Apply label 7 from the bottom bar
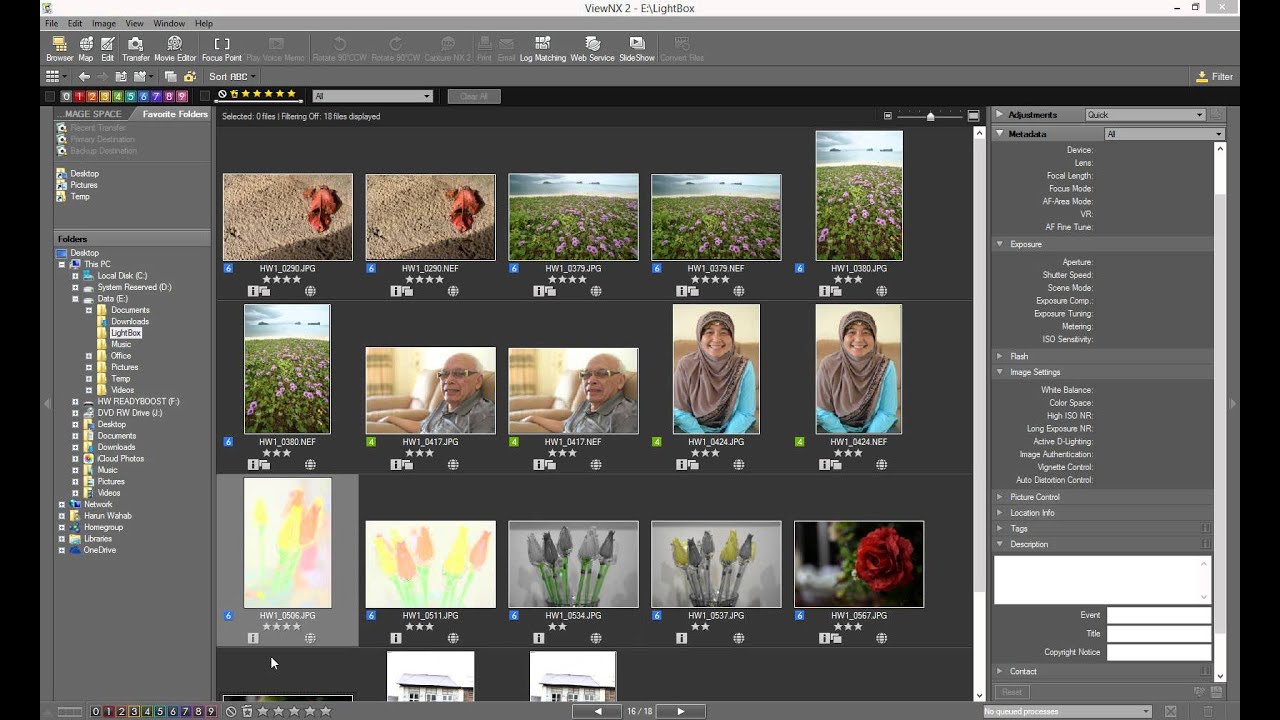1280x720 pixels. pyautogui.click(x=185, y=711)
